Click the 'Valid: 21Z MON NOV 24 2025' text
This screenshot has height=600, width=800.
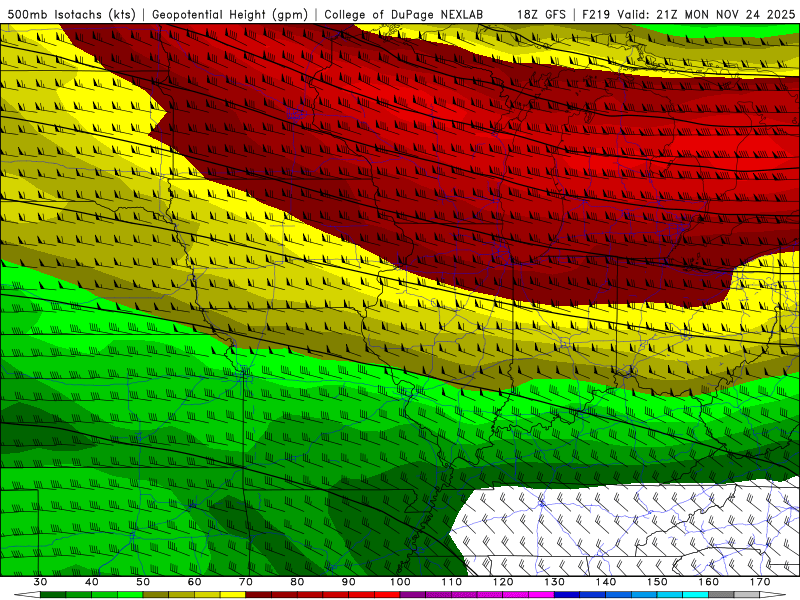click(x=706, y=14)
